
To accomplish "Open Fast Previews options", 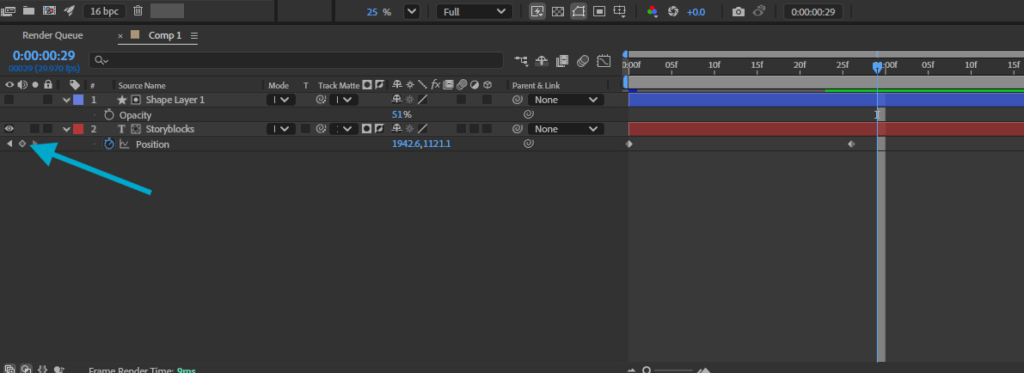I will (x=537, y=12).
